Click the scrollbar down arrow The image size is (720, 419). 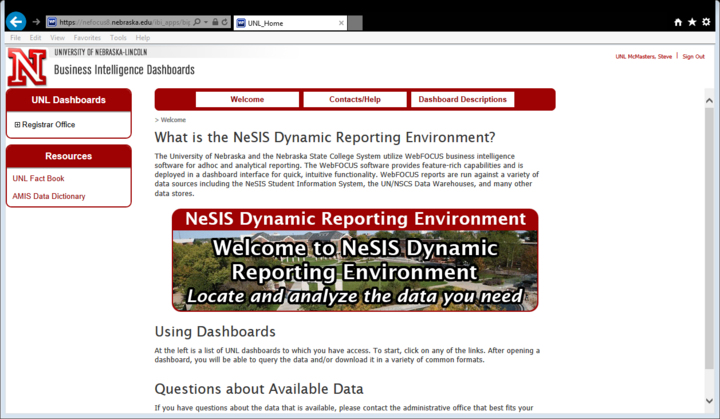(709, 401)
